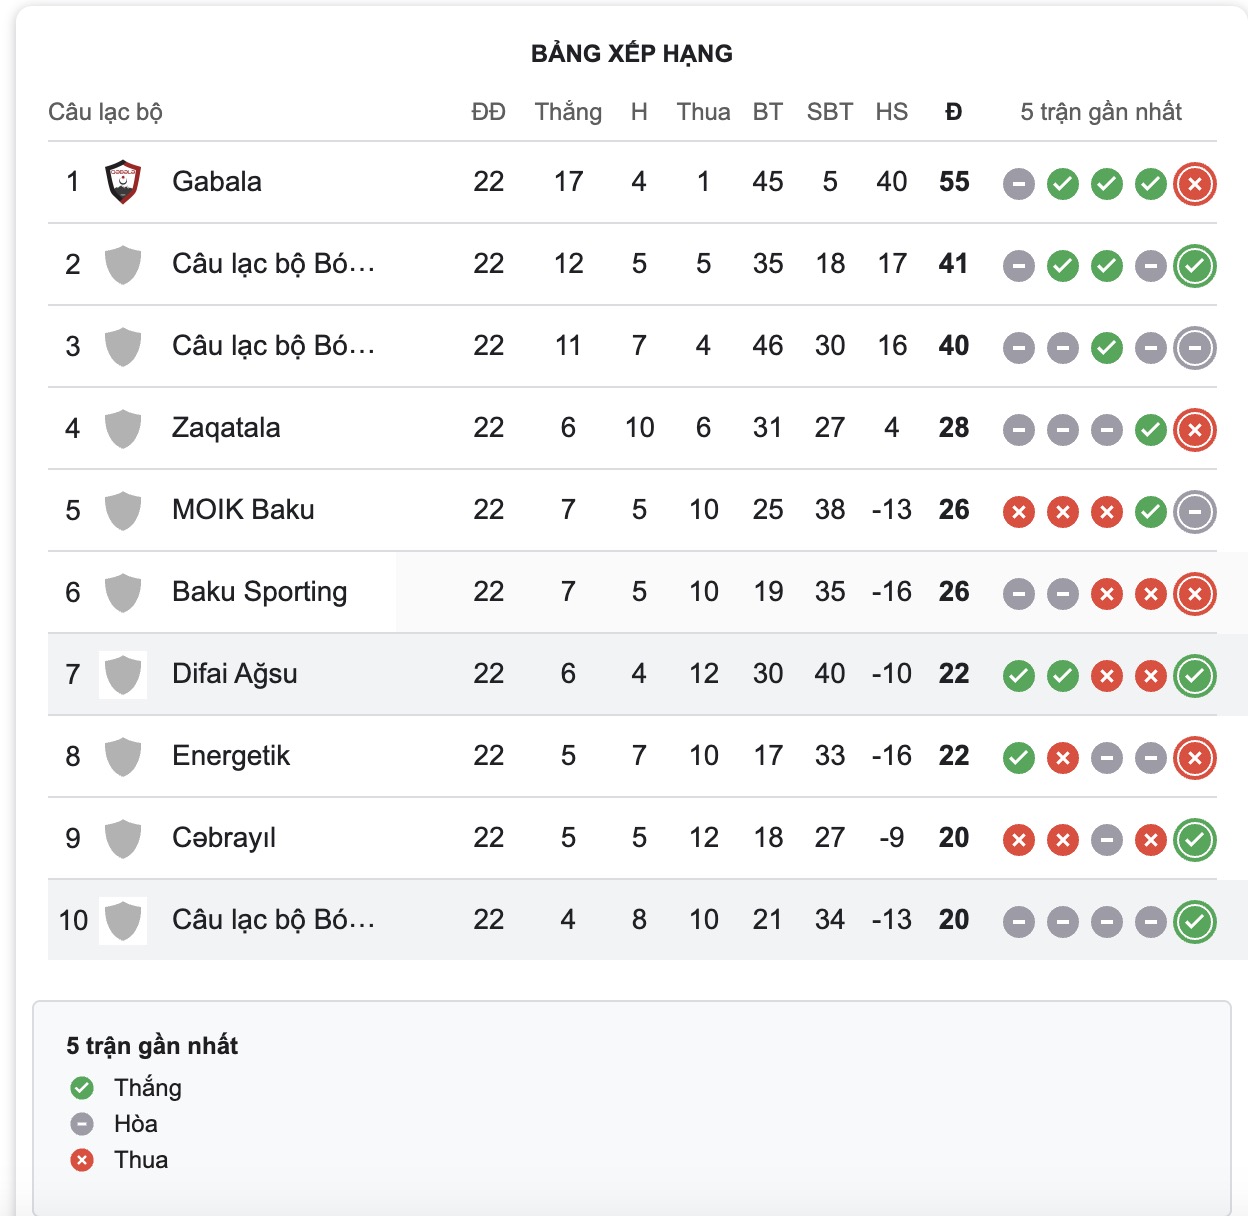
Task: Select the MOIK Baku team name
Action: coord(243,510)
